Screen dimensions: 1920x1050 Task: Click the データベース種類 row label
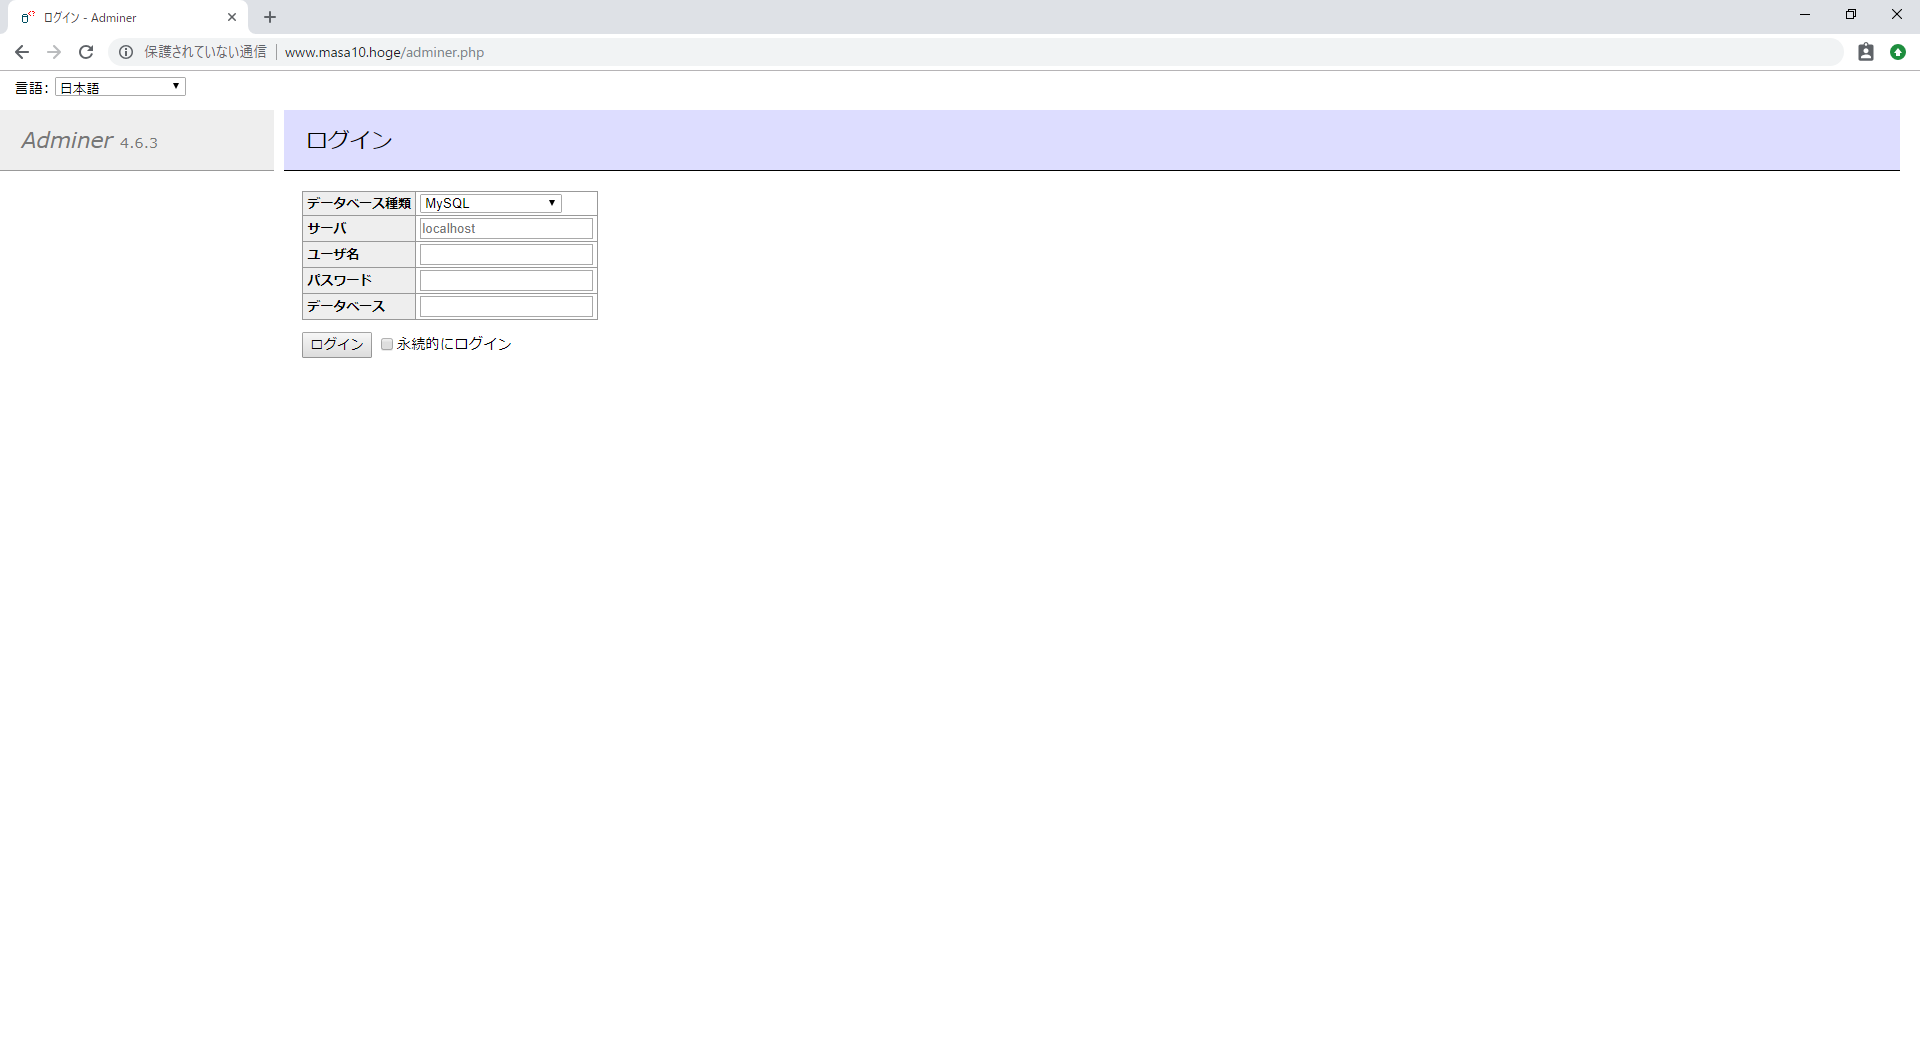359,203
